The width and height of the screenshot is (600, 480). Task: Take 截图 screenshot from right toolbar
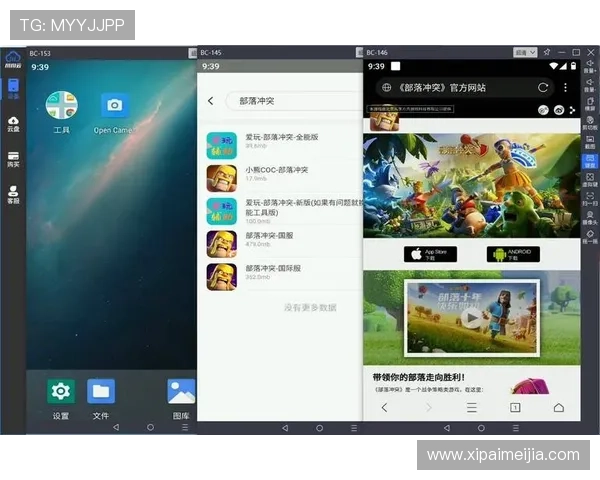(x=590, y=142)
